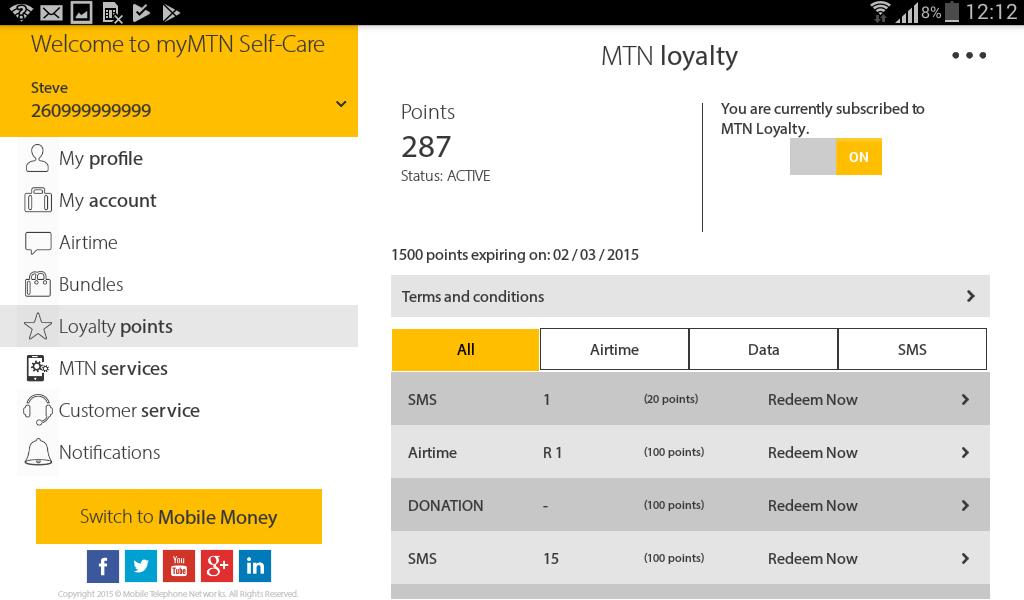Image resolution: width=1024 pixels, height=600 pixels.
Task: Select the Loyalty points star icon
Action: (x=38, y=326)
